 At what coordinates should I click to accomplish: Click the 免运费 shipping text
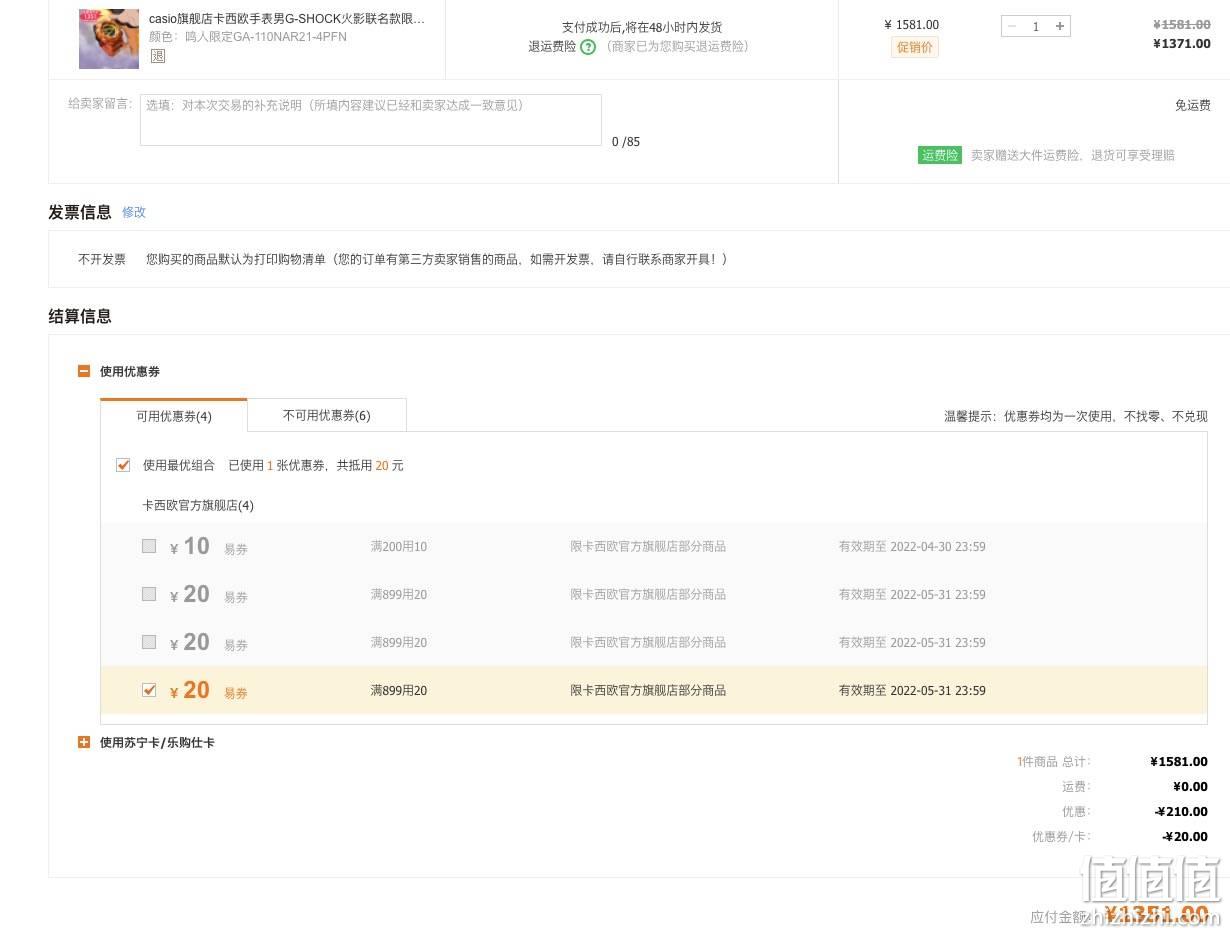pos(1192,105)
